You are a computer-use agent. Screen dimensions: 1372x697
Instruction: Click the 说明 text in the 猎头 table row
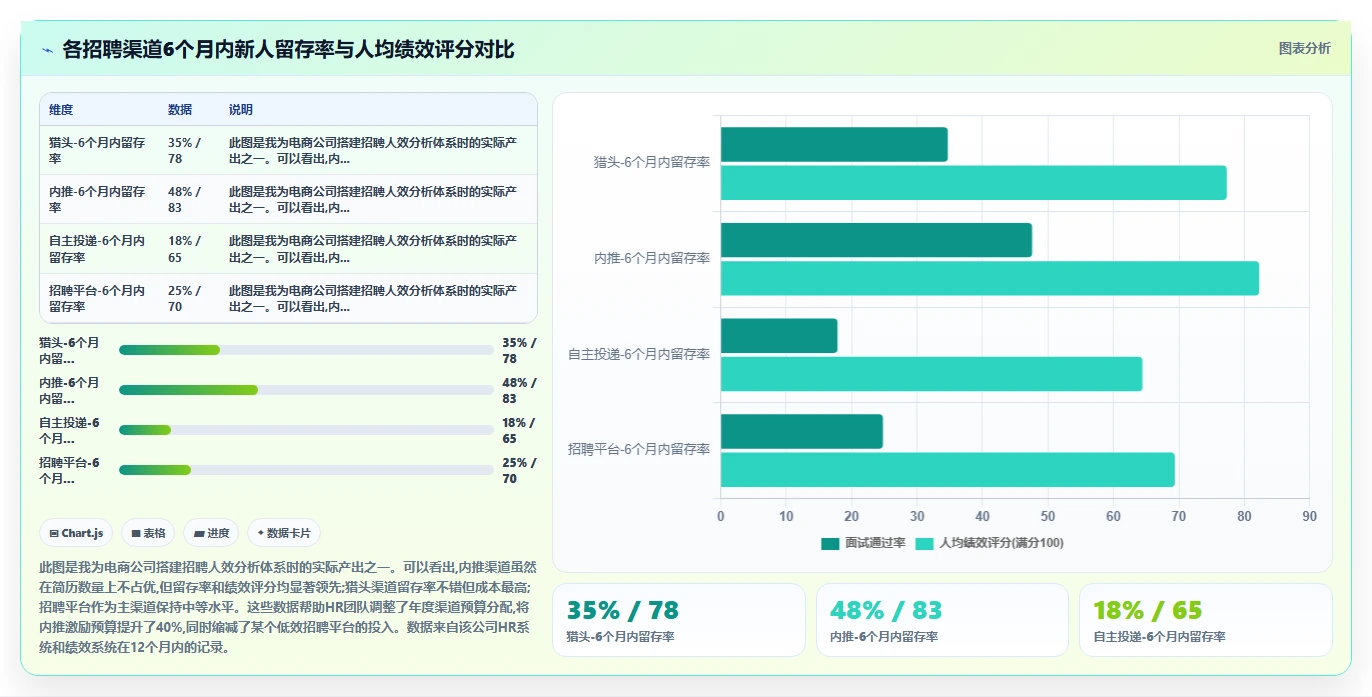point(373,150)
